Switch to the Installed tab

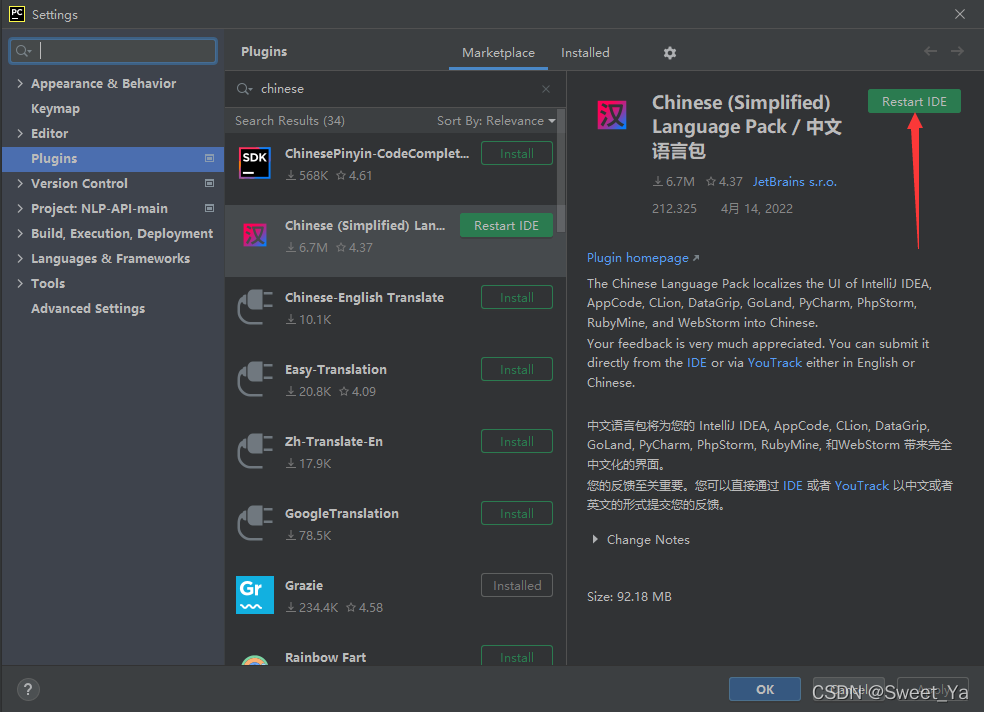coord(585,53)
